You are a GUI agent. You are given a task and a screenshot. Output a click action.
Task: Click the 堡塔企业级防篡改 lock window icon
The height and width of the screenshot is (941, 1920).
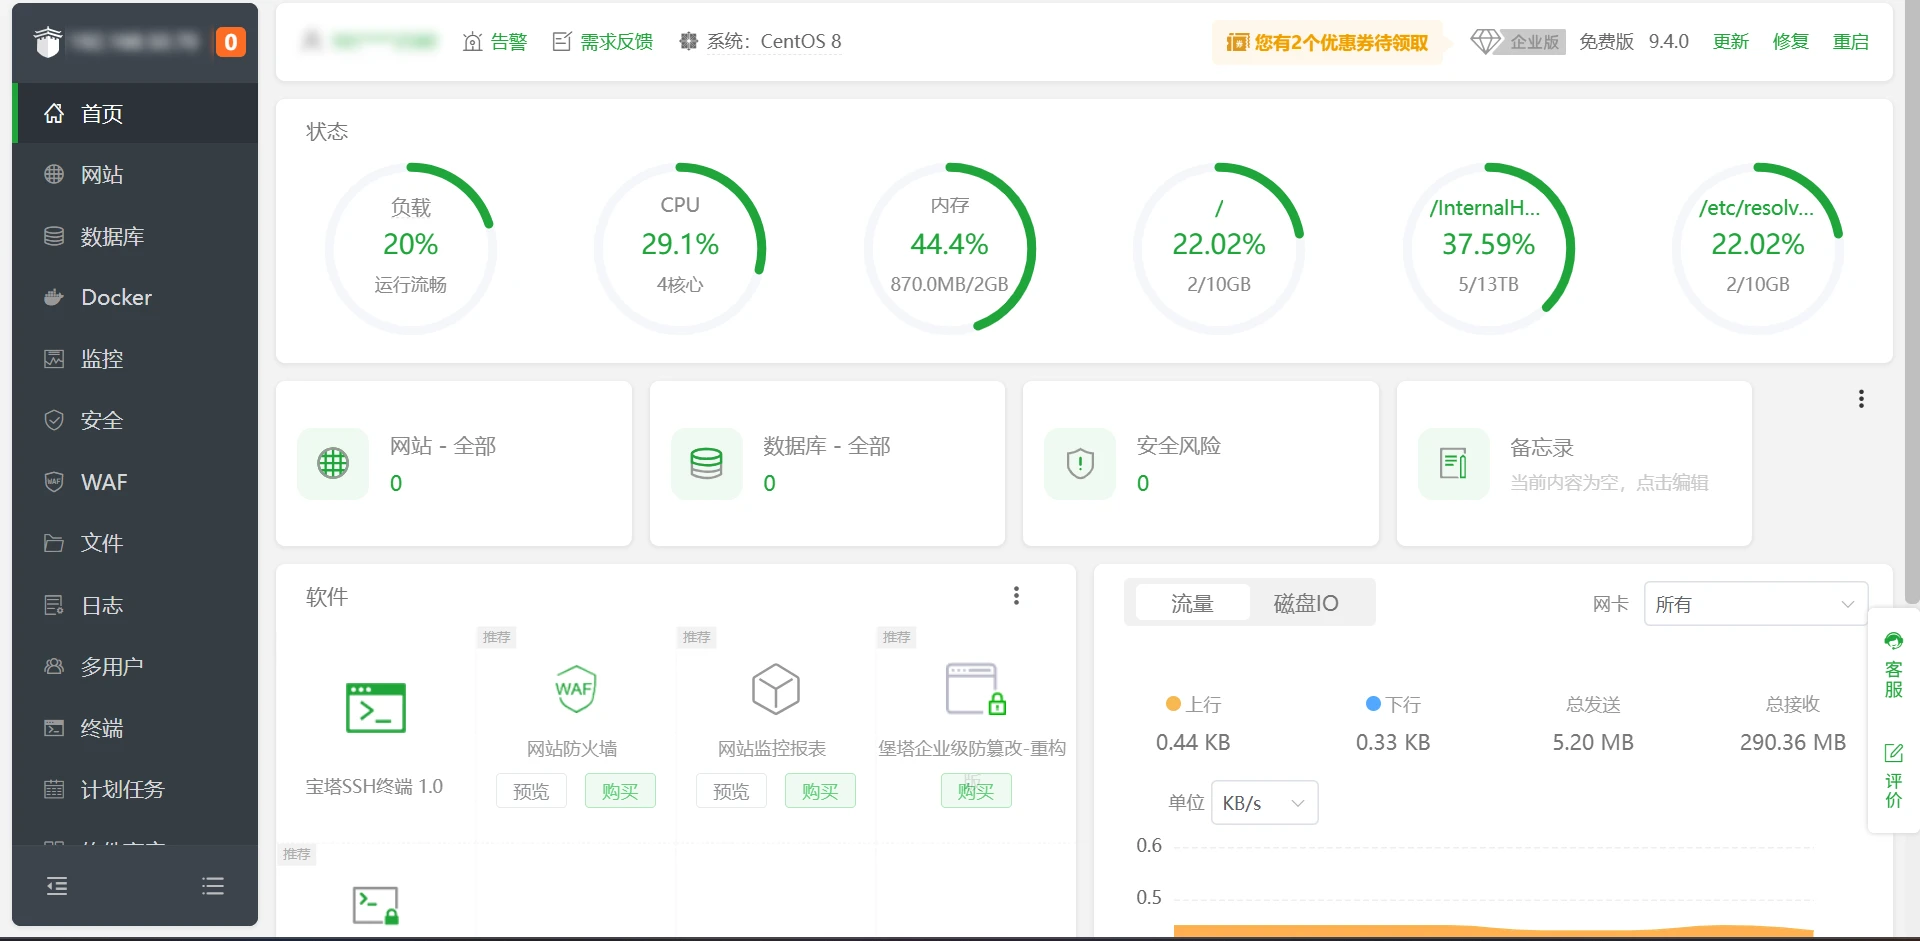tap(976, 689)
